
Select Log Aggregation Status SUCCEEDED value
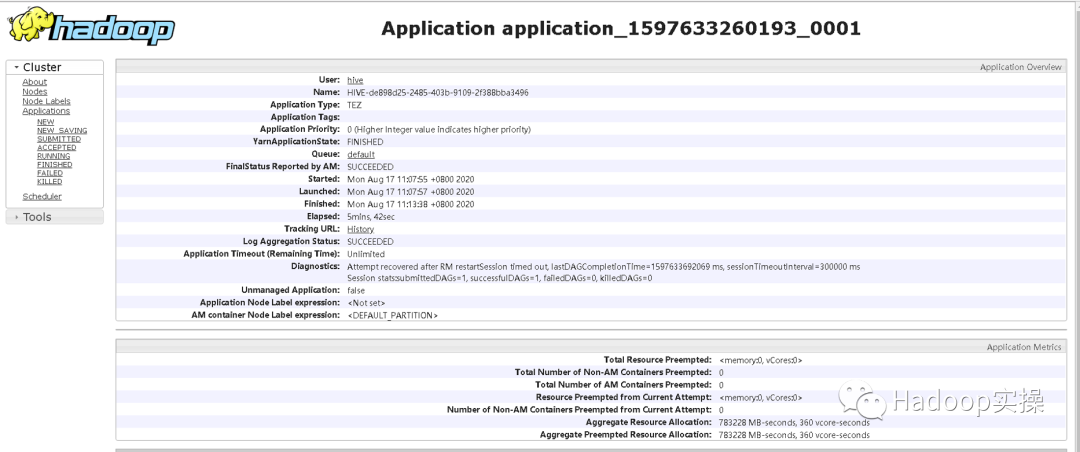(x=371, y=241)
